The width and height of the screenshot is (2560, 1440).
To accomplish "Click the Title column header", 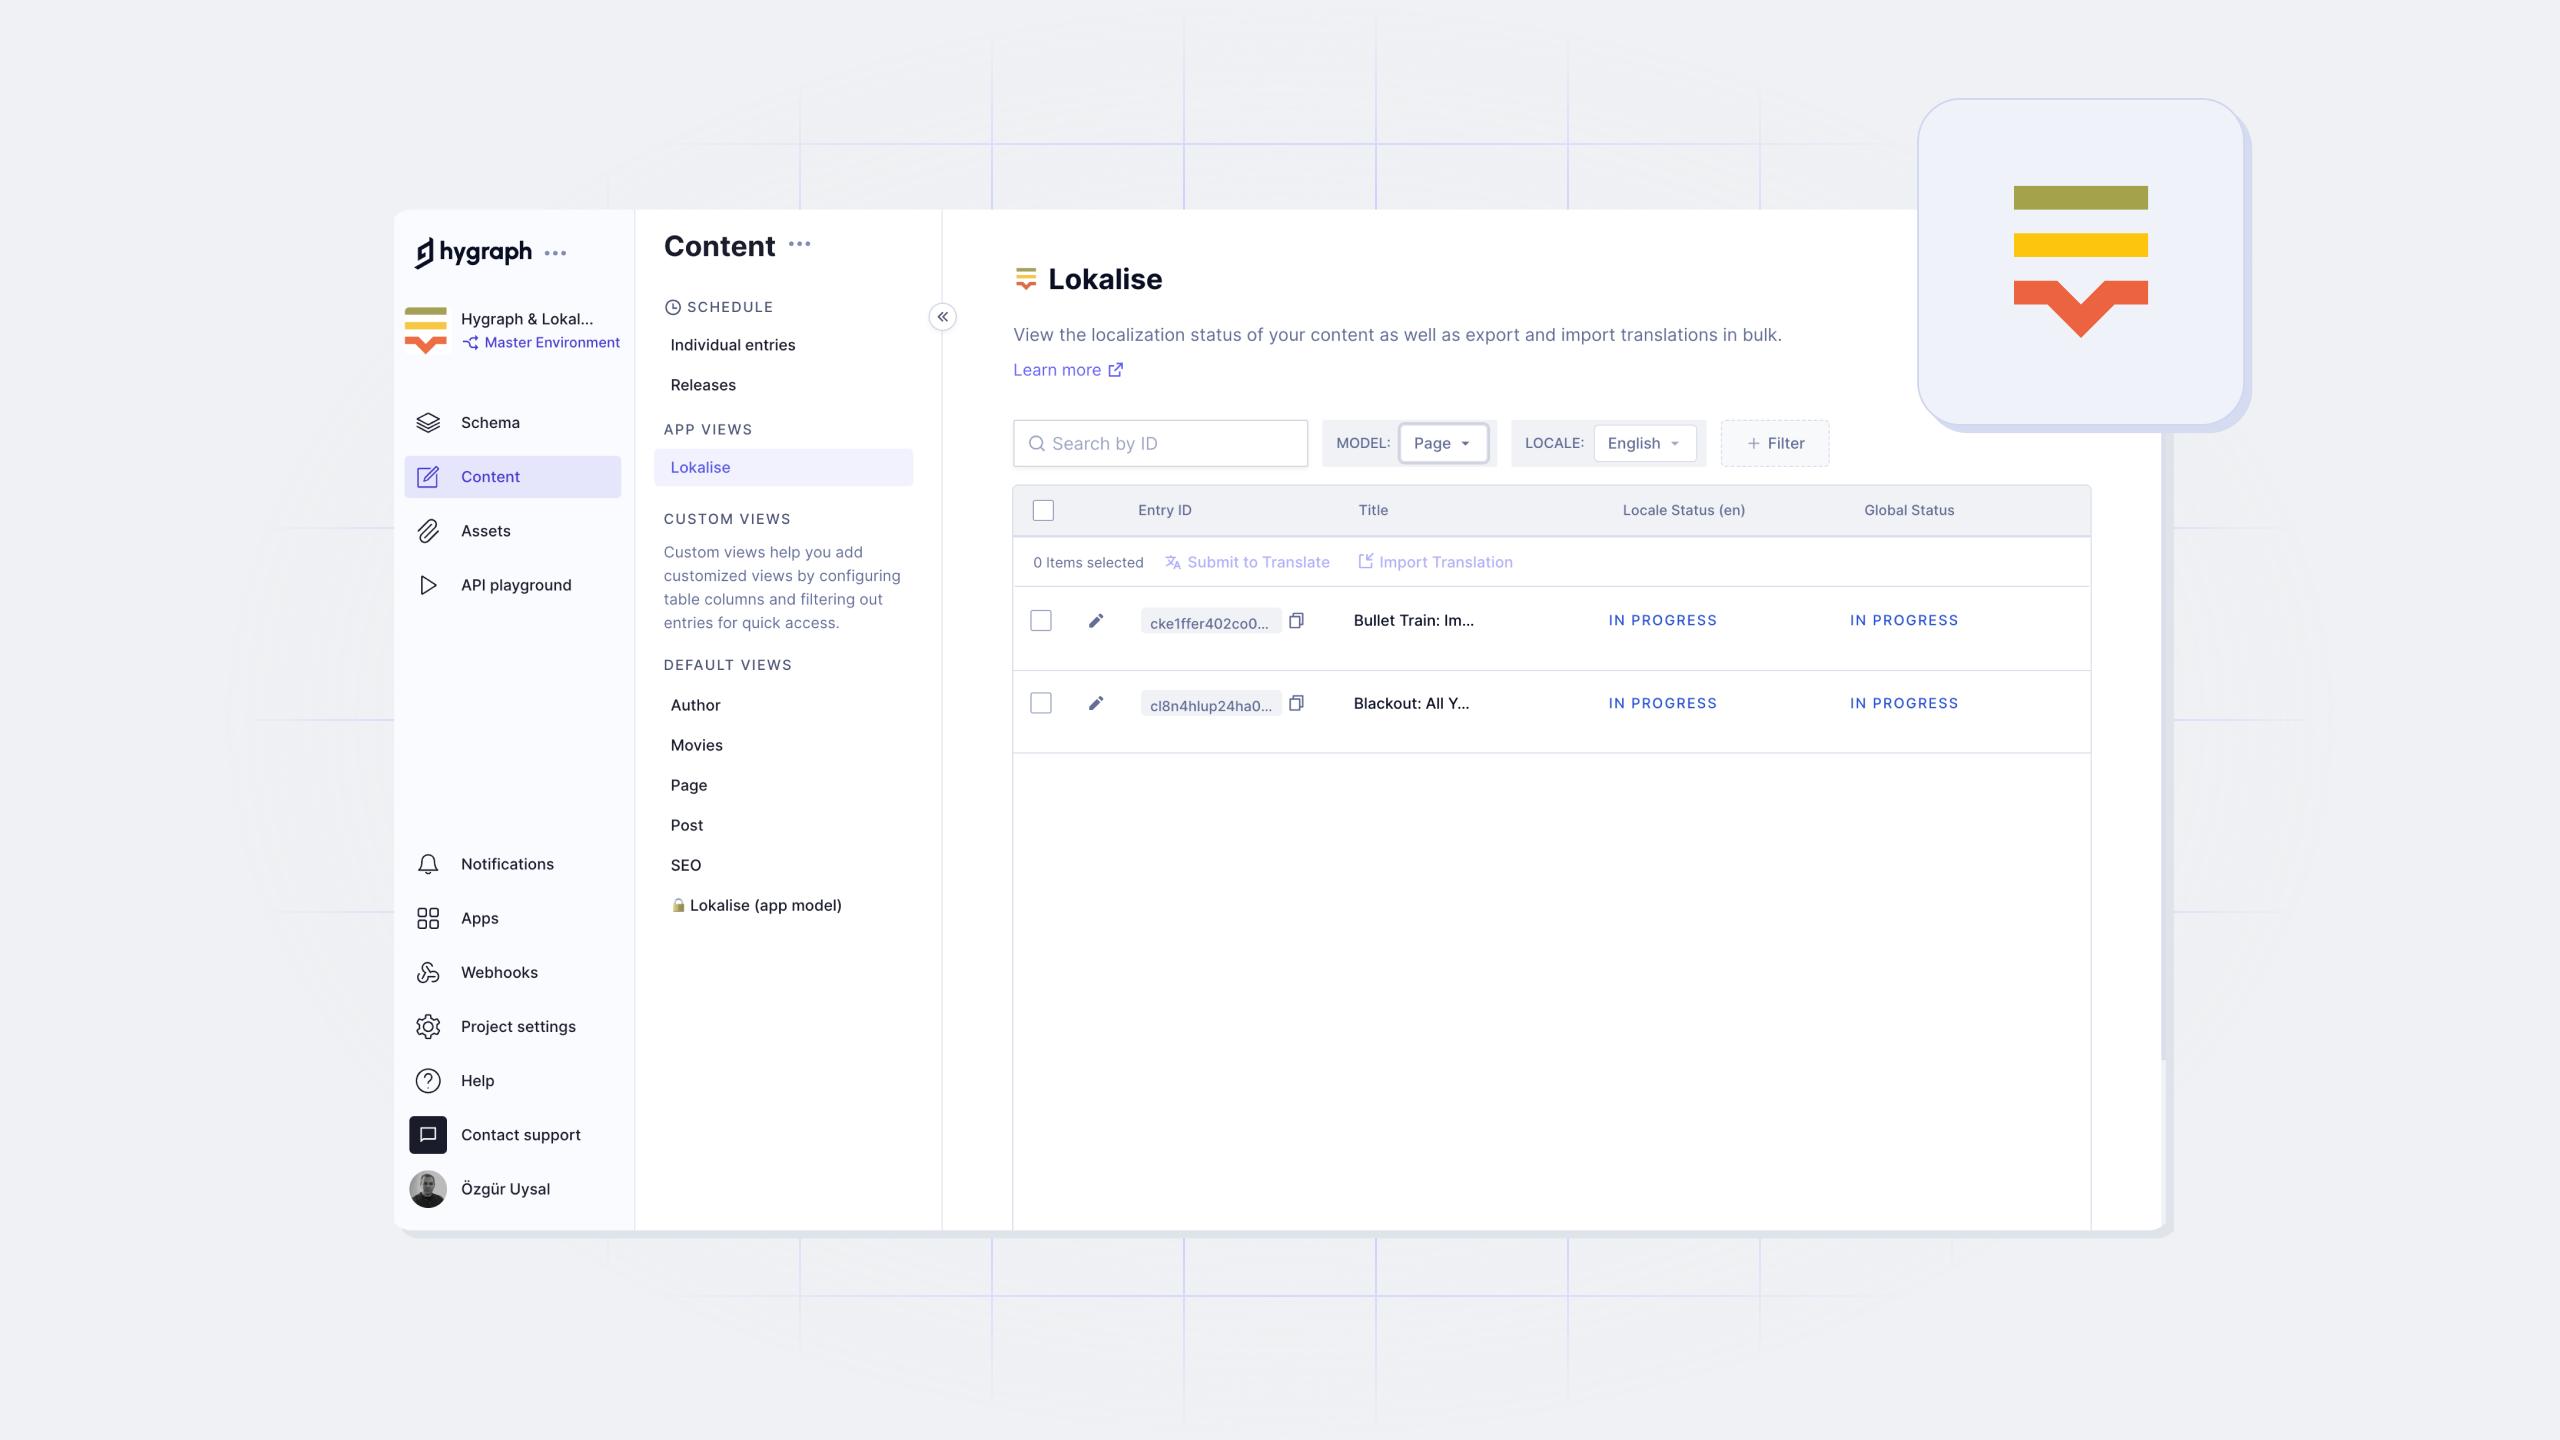I will (1373, 510).
